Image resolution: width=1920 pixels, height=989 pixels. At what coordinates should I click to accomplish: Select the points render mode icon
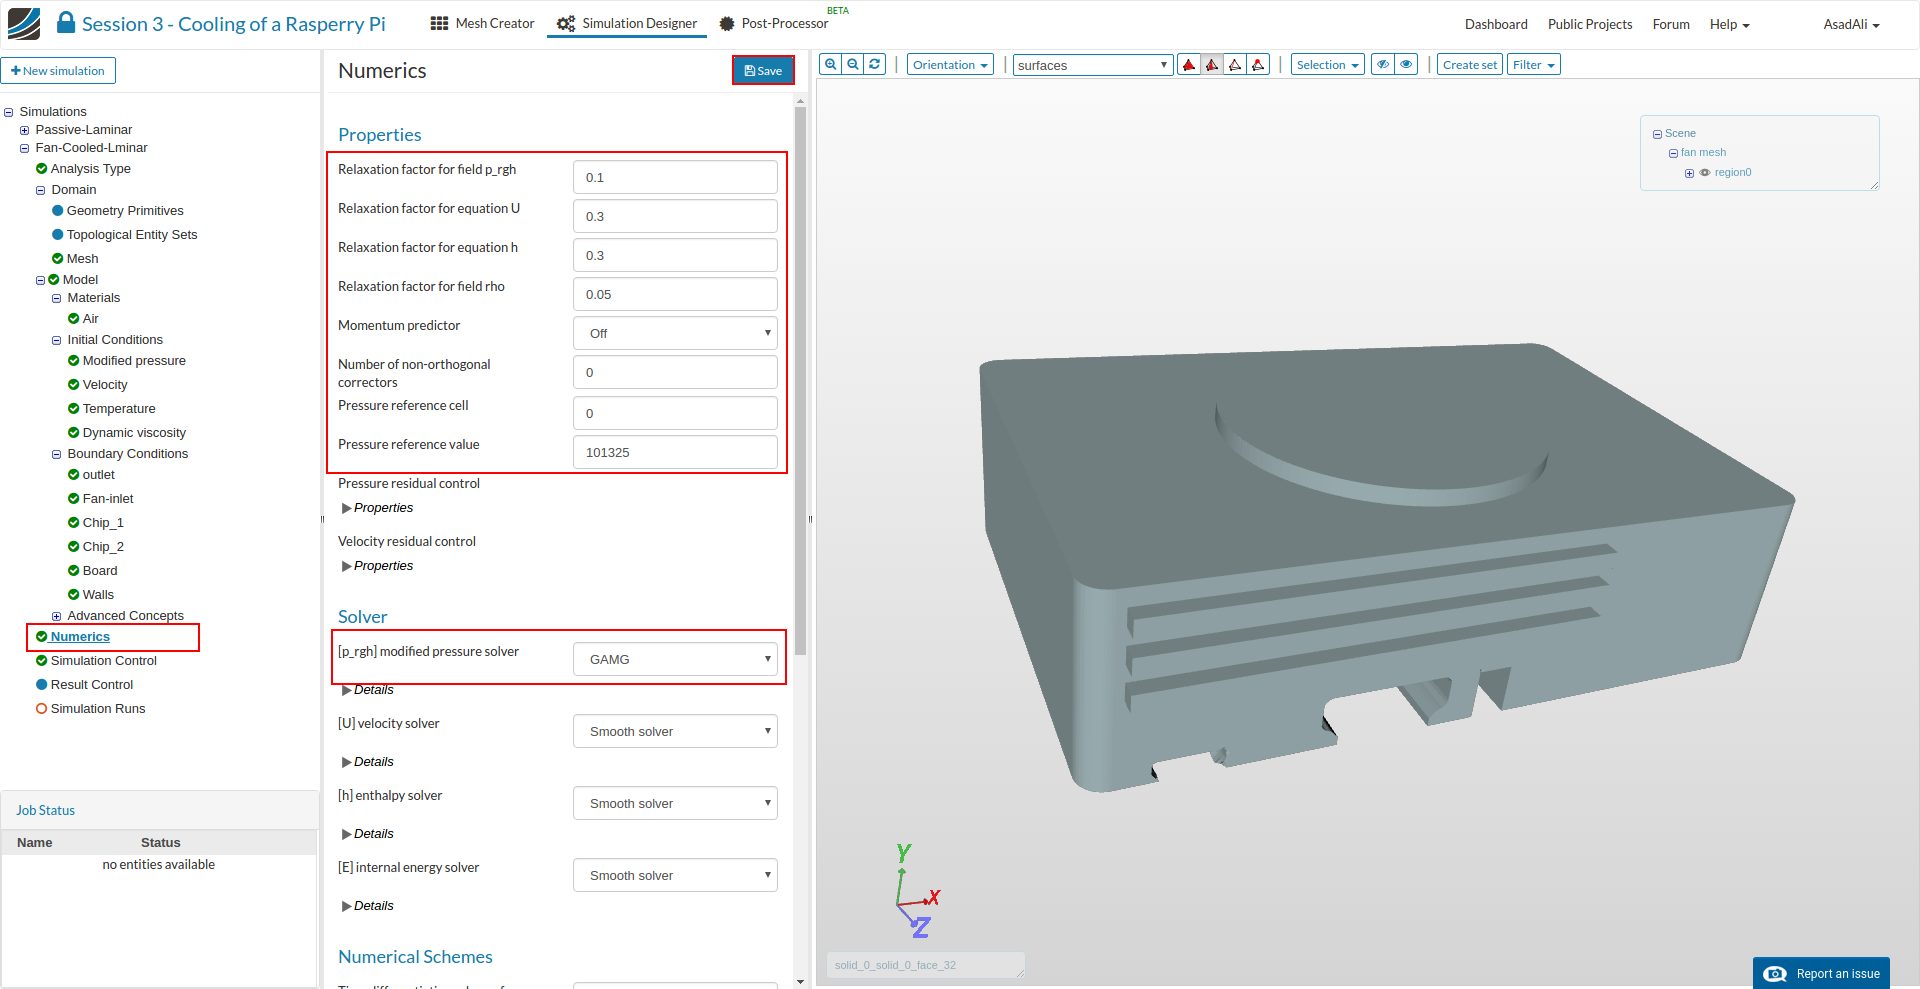tap(1258, 65)
